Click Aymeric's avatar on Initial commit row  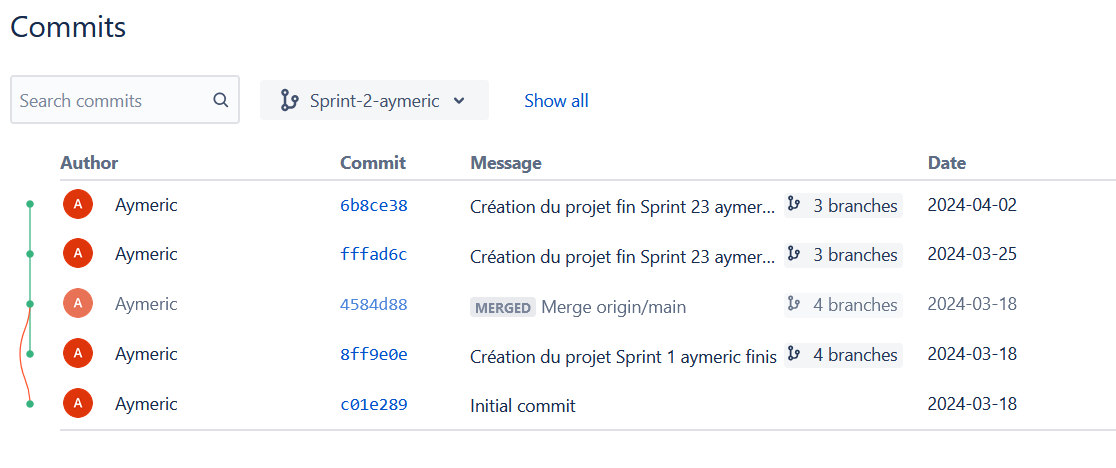point(78,404)
